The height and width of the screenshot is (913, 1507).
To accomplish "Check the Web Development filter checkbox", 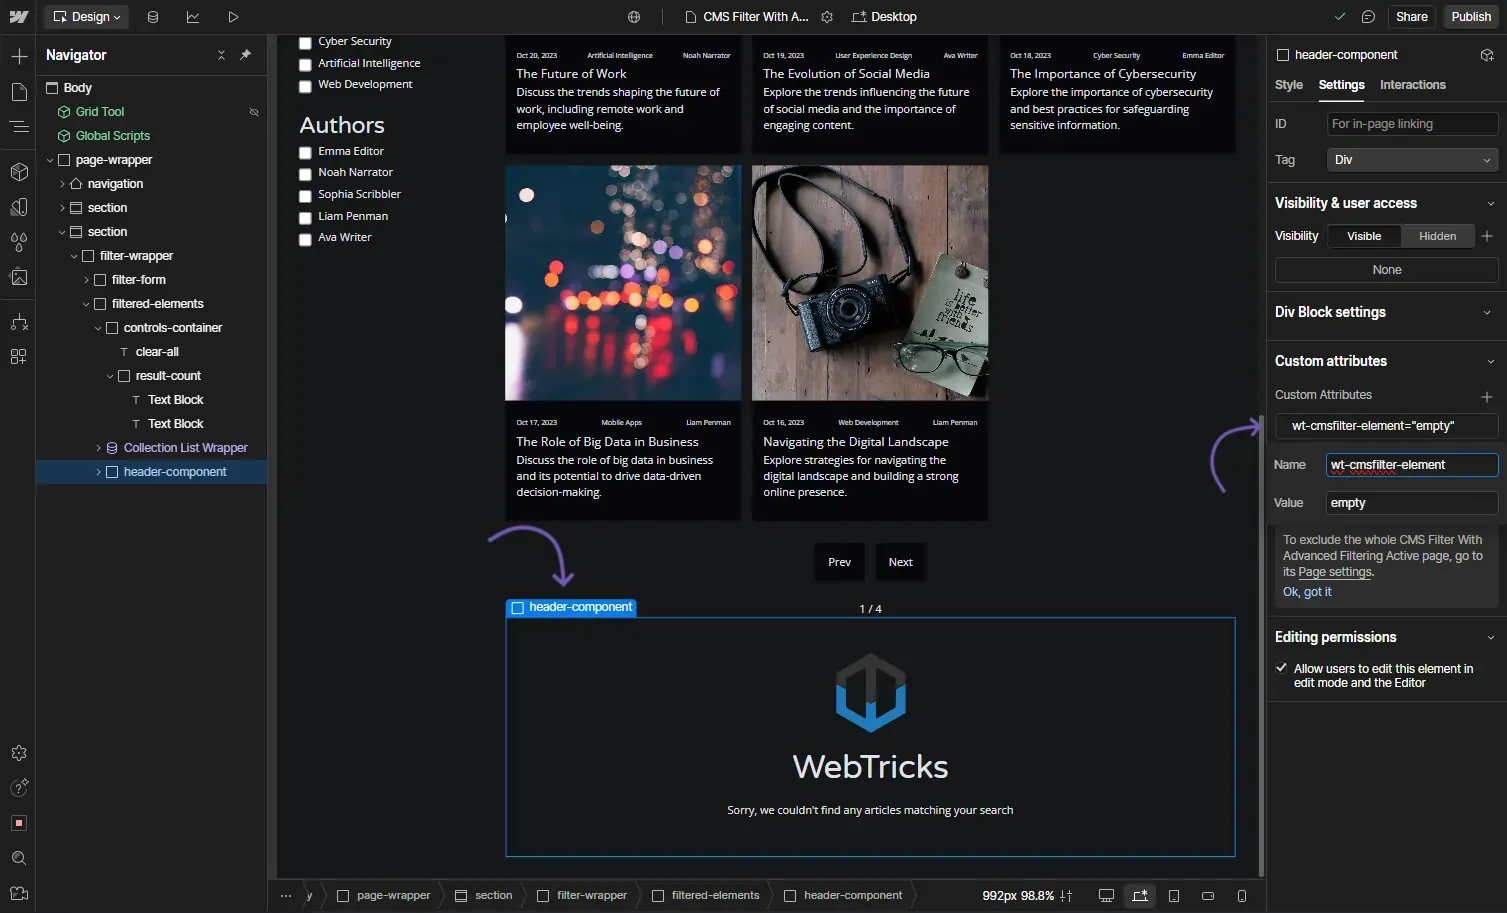I will [x=306, y=86].
